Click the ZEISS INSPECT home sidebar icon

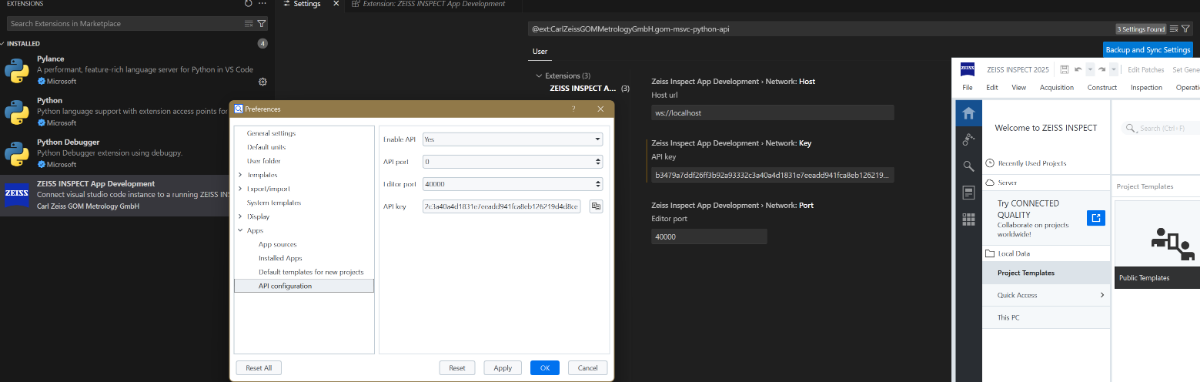[968, 114]
